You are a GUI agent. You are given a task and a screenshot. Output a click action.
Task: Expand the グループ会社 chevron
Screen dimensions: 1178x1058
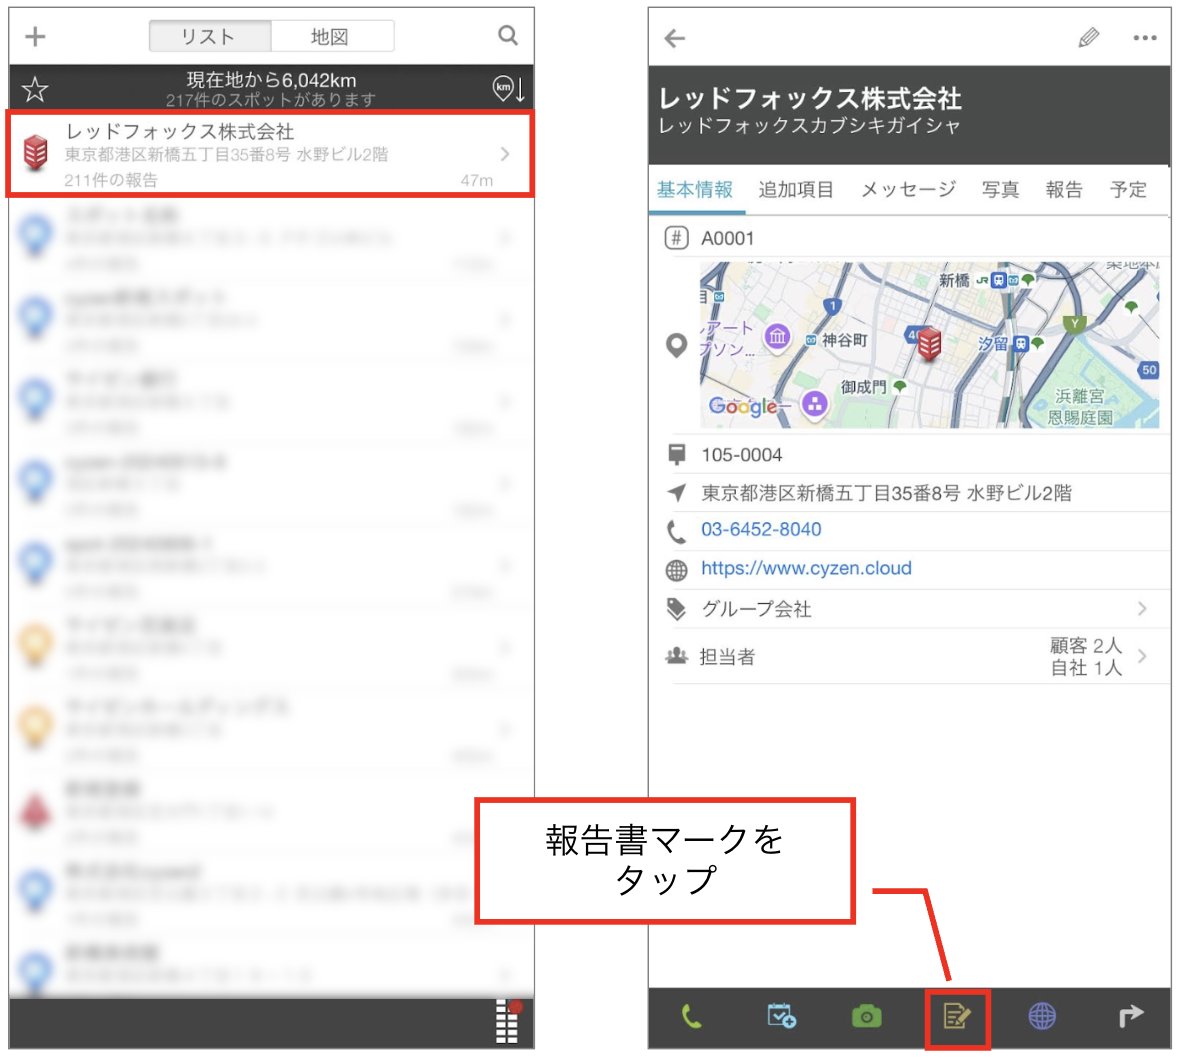(x=1142, y=609)
